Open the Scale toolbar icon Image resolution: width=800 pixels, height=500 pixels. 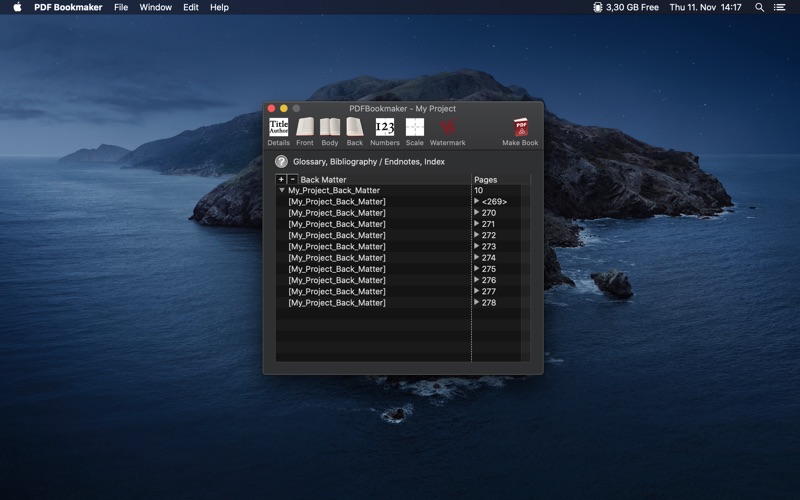click(414, 132)
